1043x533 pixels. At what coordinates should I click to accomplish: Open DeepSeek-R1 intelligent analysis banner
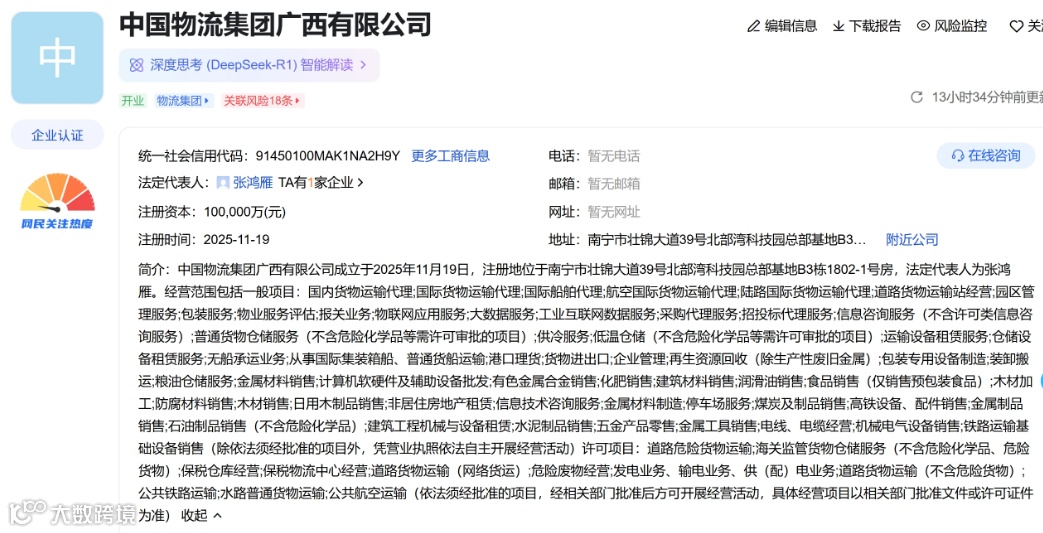pyautogui.click(x=249, y=65)
